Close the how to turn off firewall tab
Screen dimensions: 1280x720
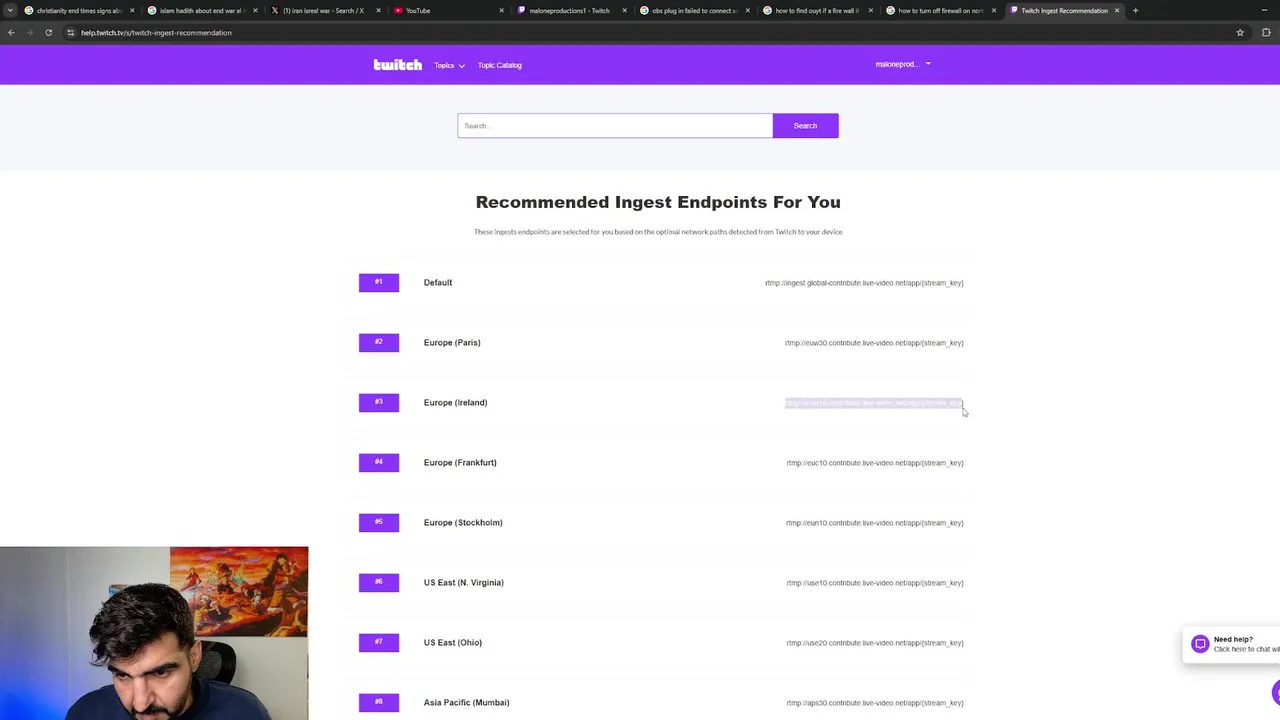point(993,10)
